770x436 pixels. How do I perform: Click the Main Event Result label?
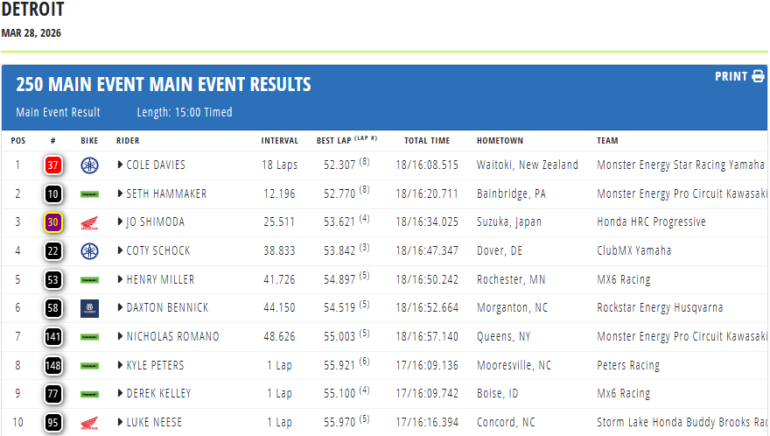coord(58,112)
